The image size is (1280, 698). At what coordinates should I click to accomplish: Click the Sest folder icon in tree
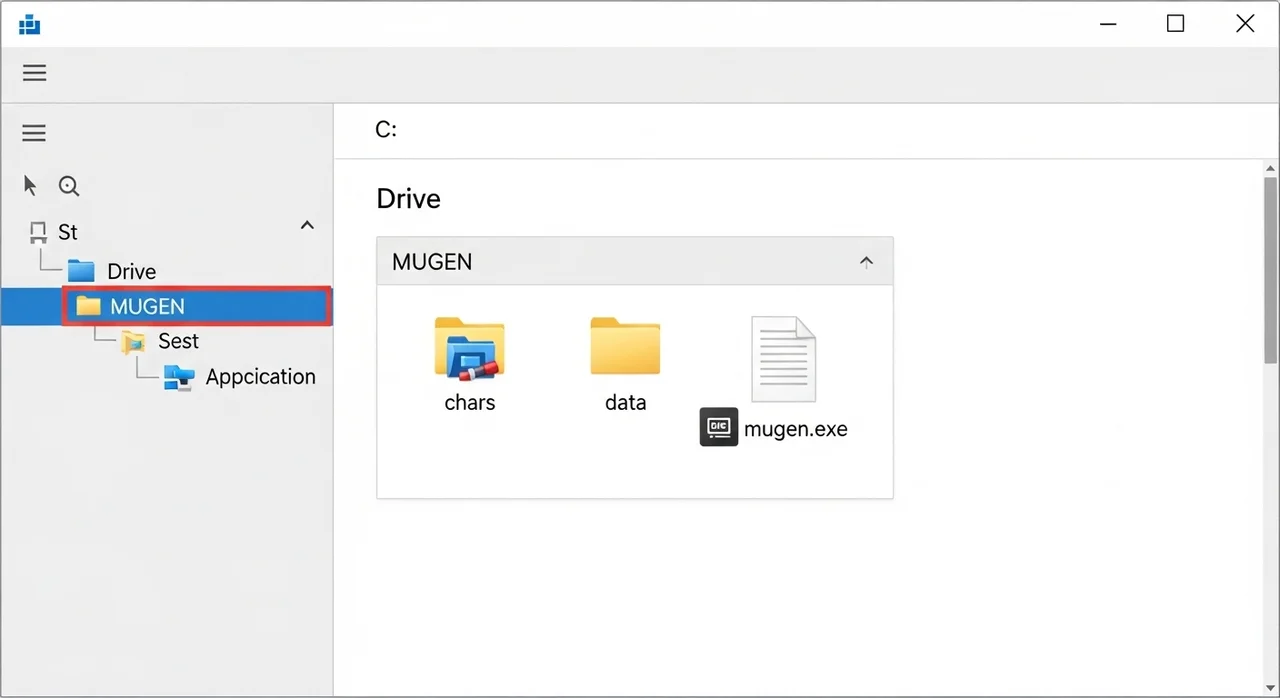(134, 342)
